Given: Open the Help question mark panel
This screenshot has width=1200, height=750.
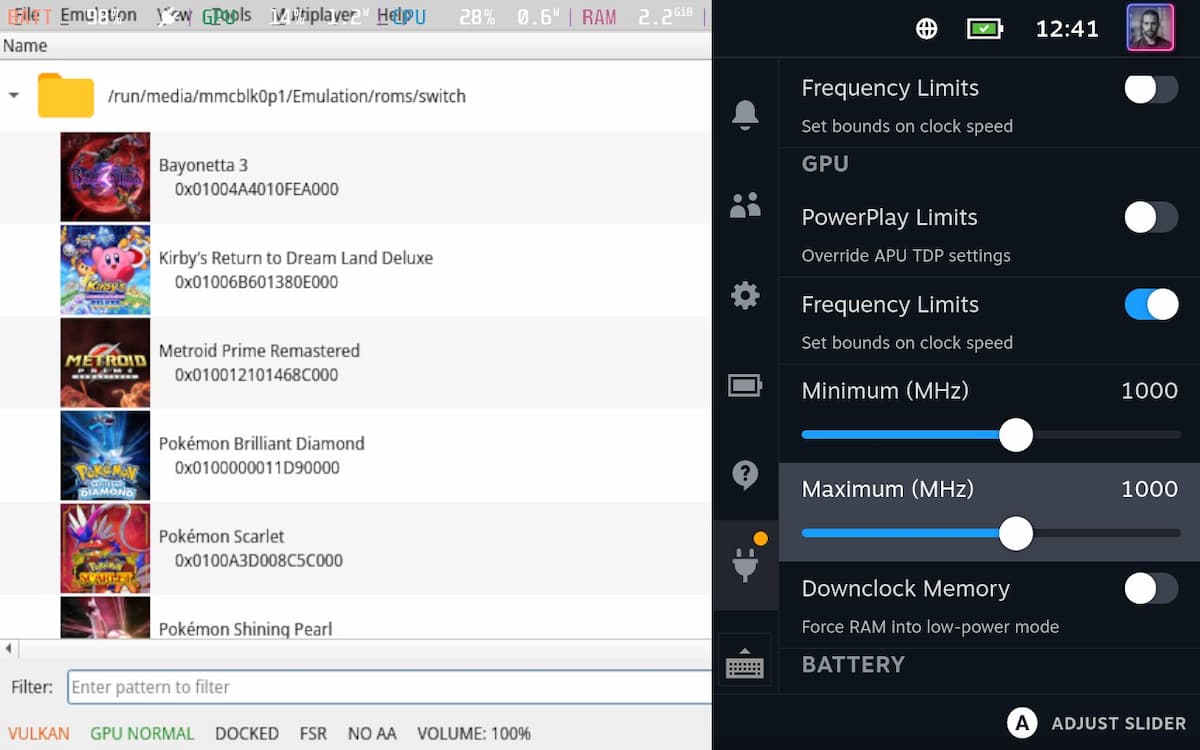Looking at the screenshot, I should [x=745, y=475].
